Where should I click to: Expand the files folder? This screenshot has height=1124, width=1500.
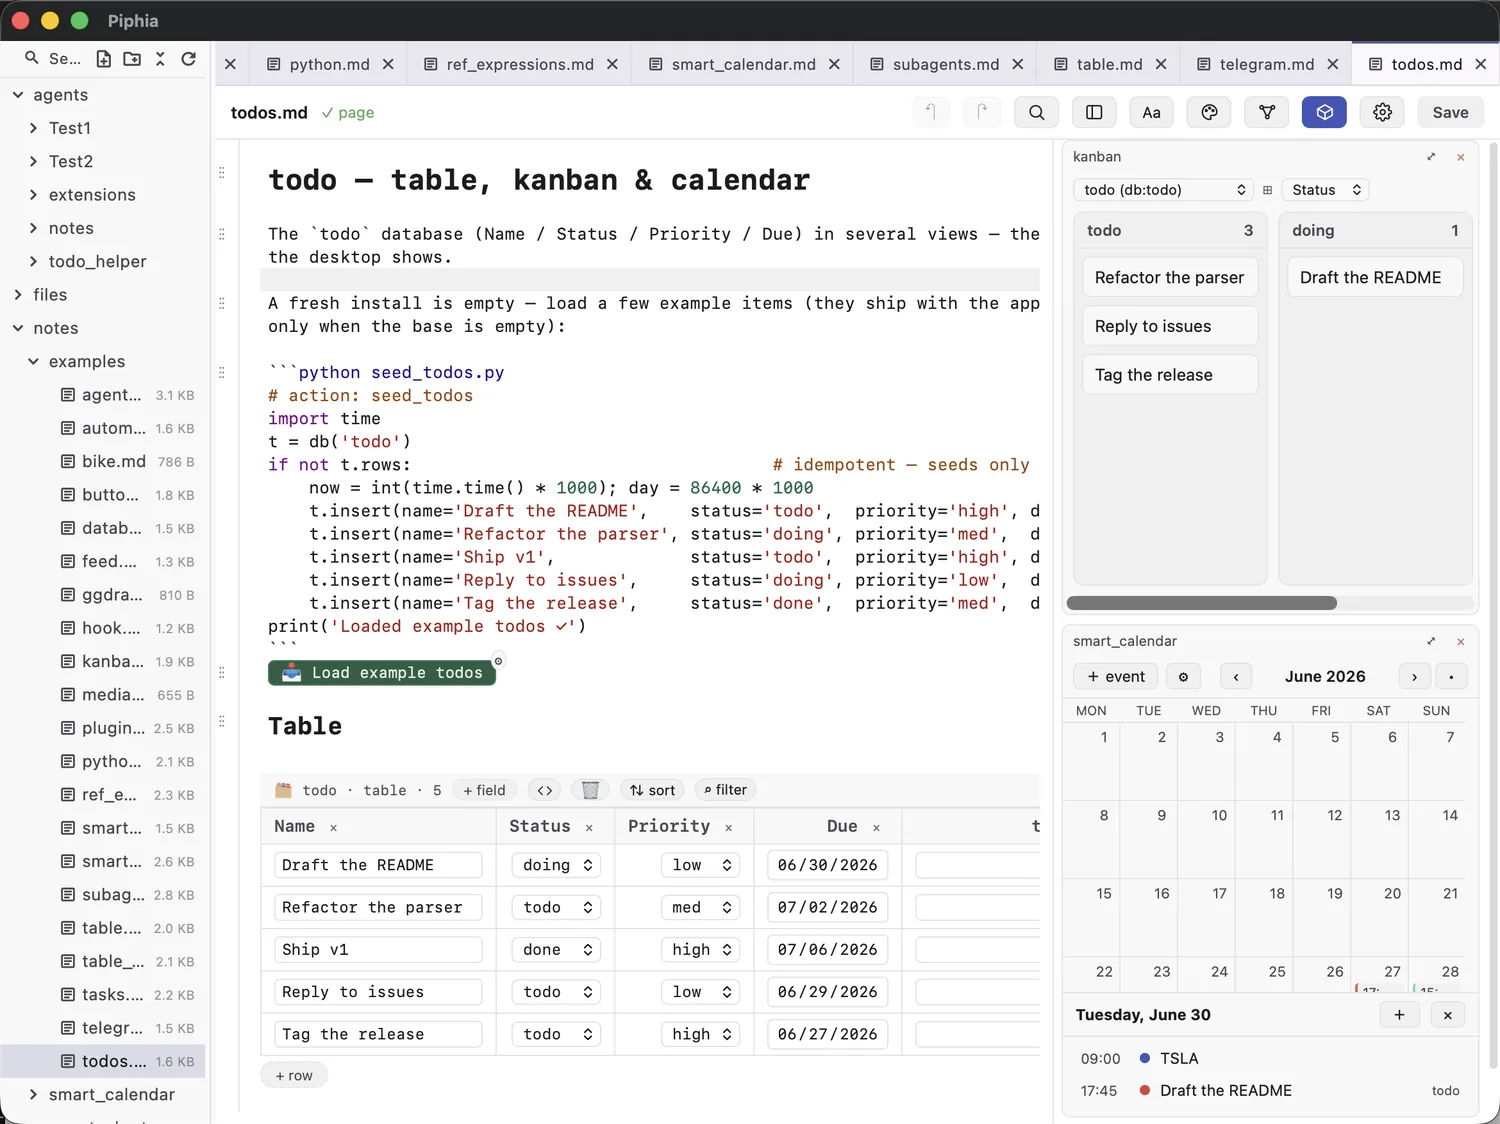tap(18, 295)
